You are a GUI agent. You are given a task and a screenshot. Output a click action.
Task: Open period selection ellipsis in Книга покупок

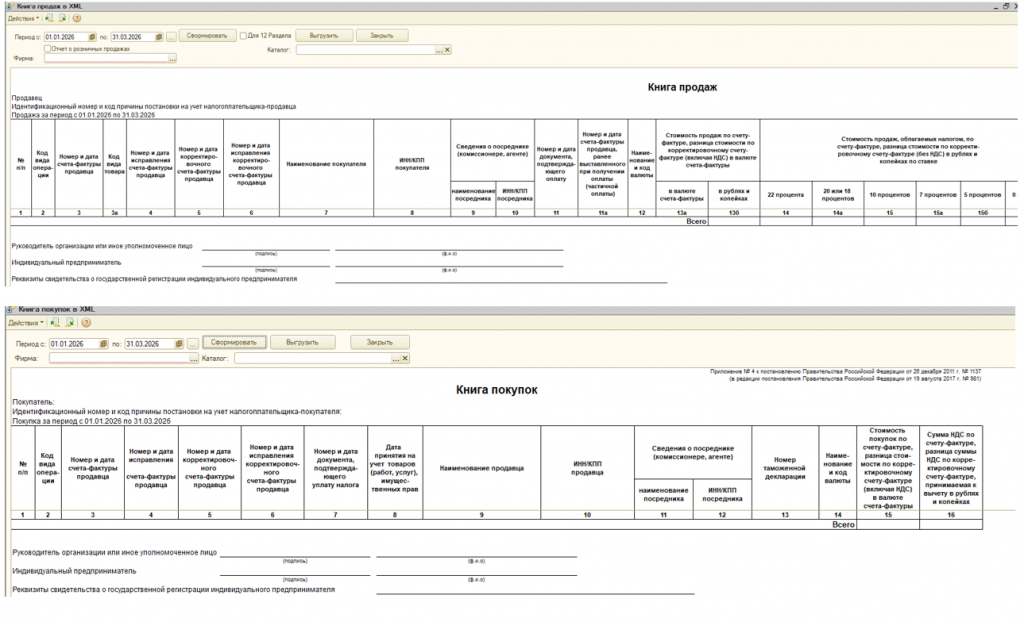pyautogui.click(x=193, y=344)
